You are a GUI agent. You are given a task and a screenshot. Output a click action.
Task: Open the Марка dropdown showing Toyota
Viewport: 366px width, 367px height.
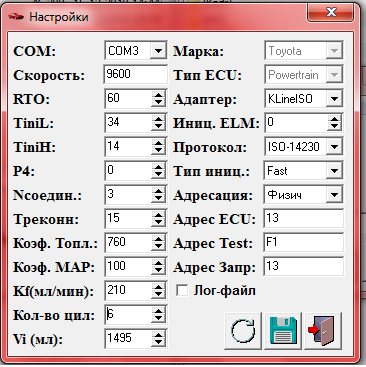[334, 51]
